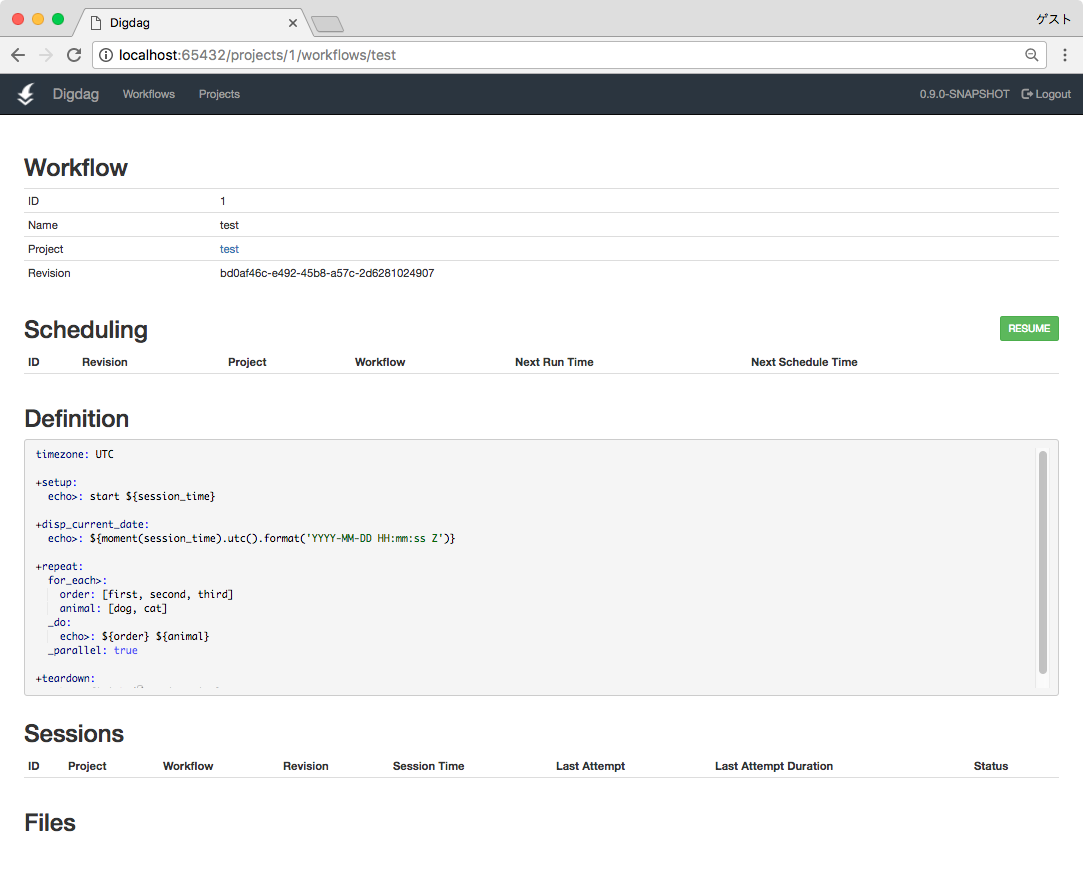Click the ゲスト profile label
The width and height of the screenshot is (1083, 876).
click(x=1052, y=18)
